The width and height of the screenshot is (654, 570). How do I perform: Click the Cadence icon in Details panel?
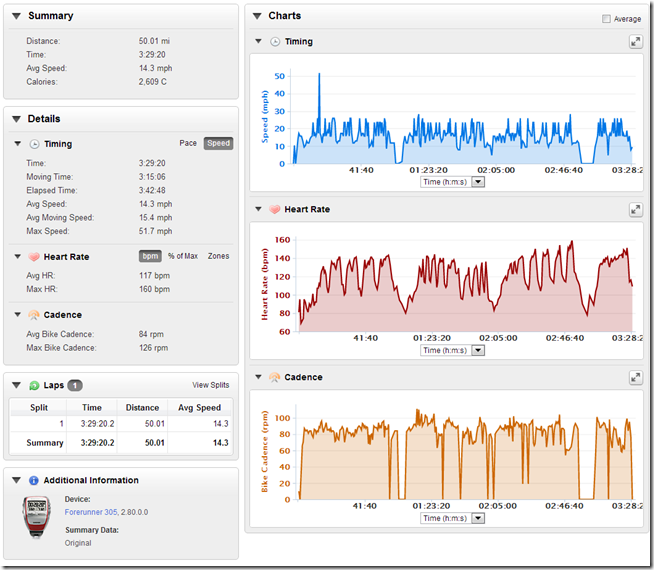click(34, 315)
